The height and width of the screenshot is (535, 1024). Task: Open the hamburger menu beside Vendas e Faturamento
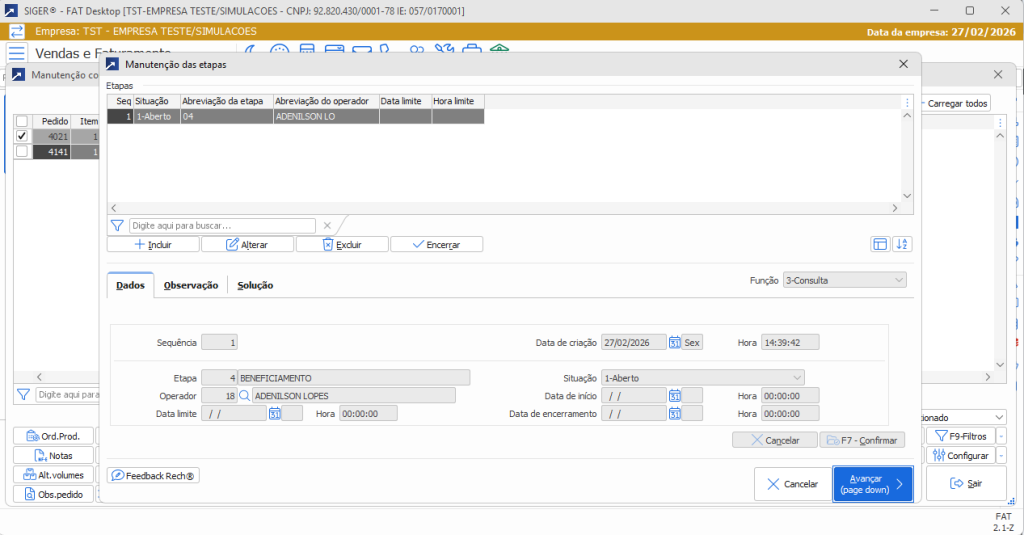click(17, 53)
